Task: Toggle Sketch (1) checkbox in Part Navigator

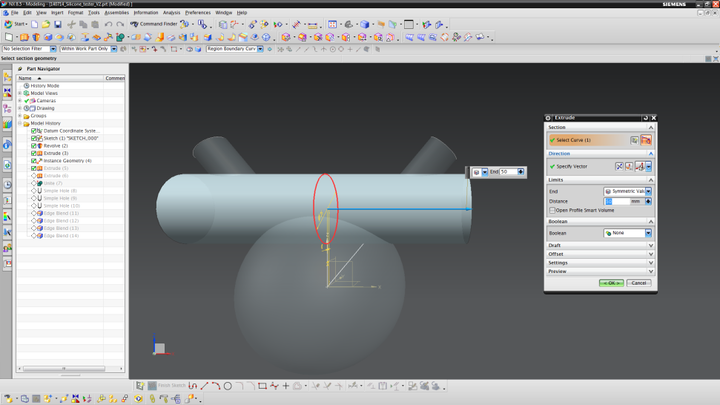Action: tap(34, 138)
